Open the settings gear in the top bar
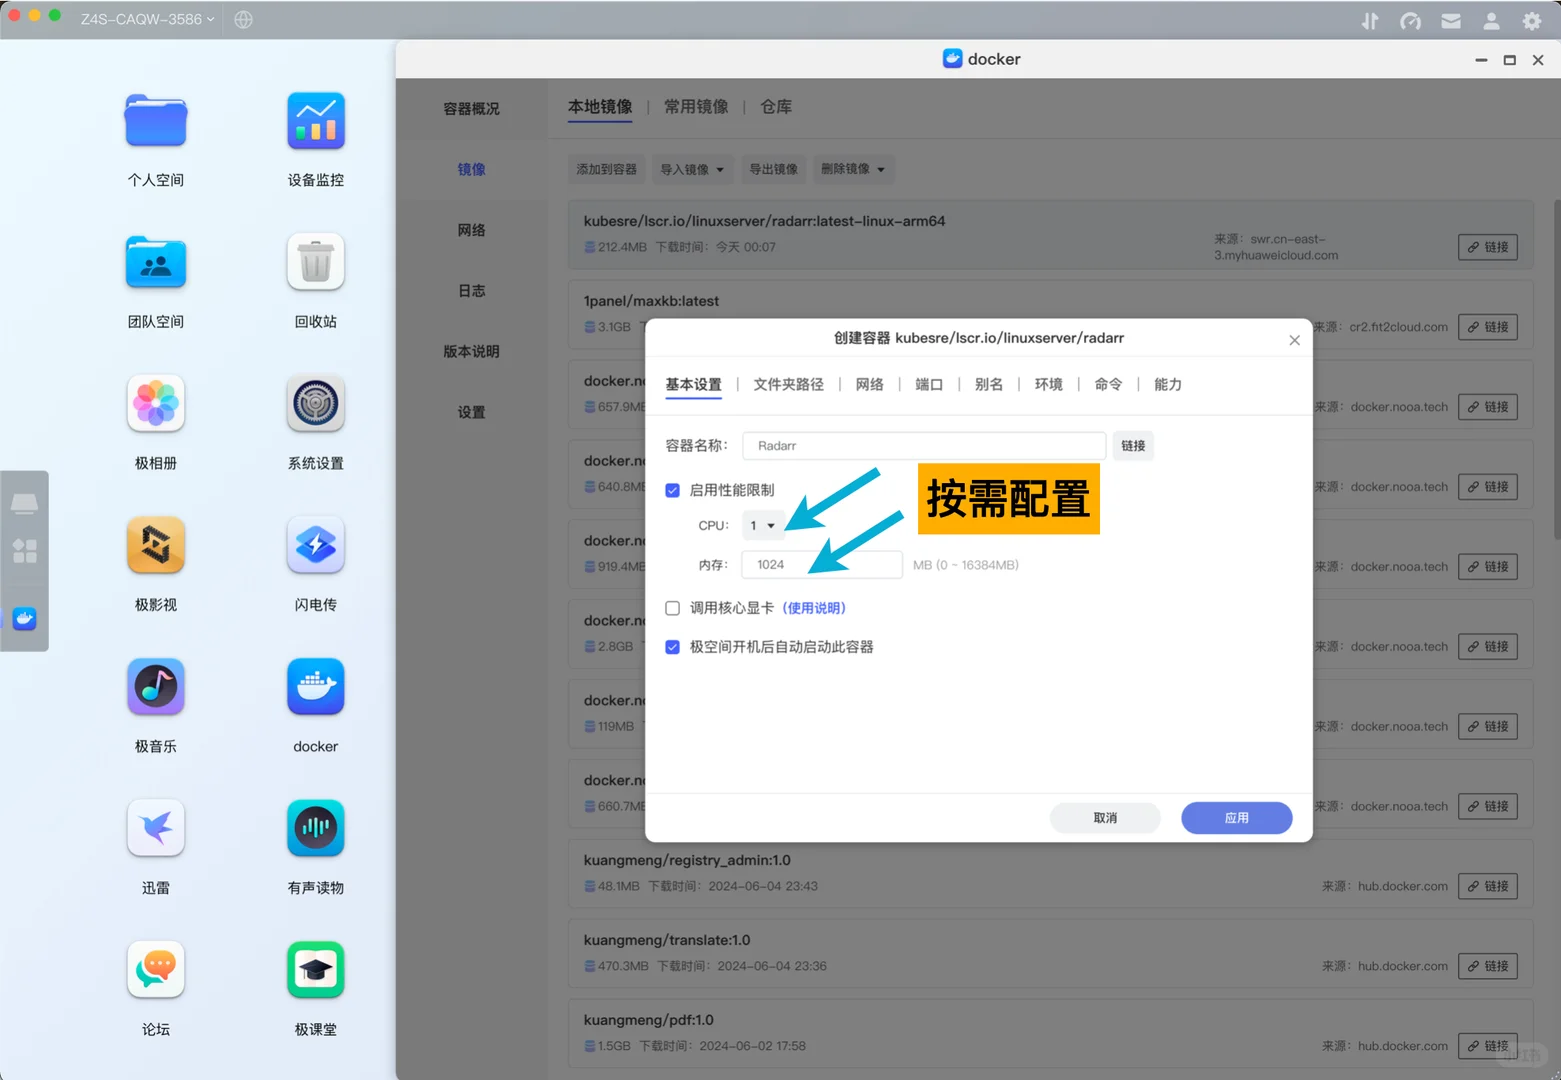The height and width of the screenshot is (1080, 1561). click(x=1531, y=20)
